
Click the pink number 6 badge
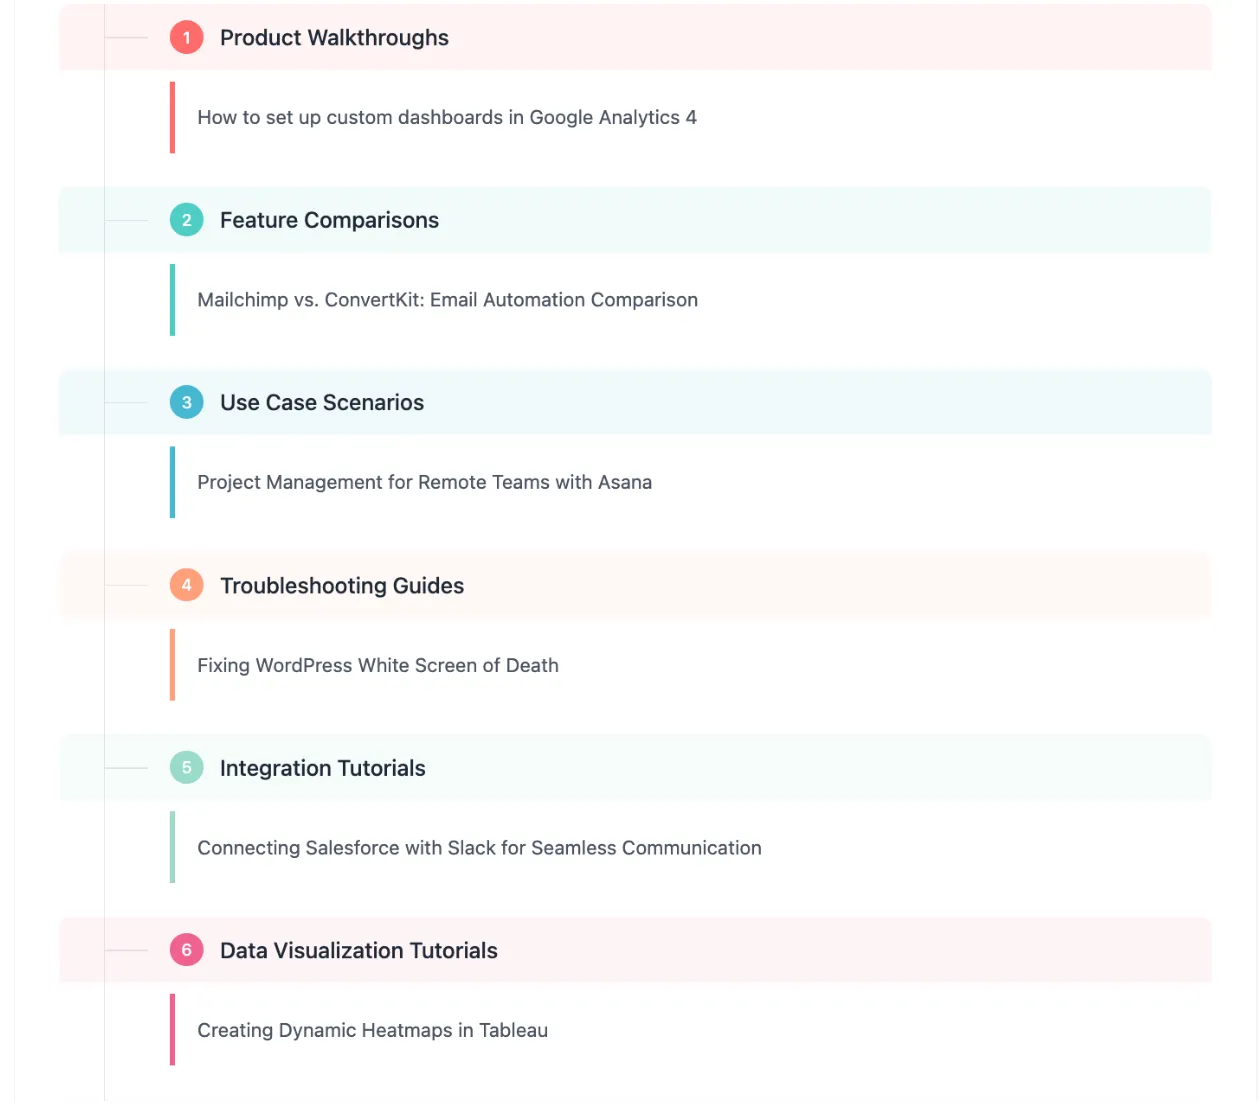tap(186, 950)
